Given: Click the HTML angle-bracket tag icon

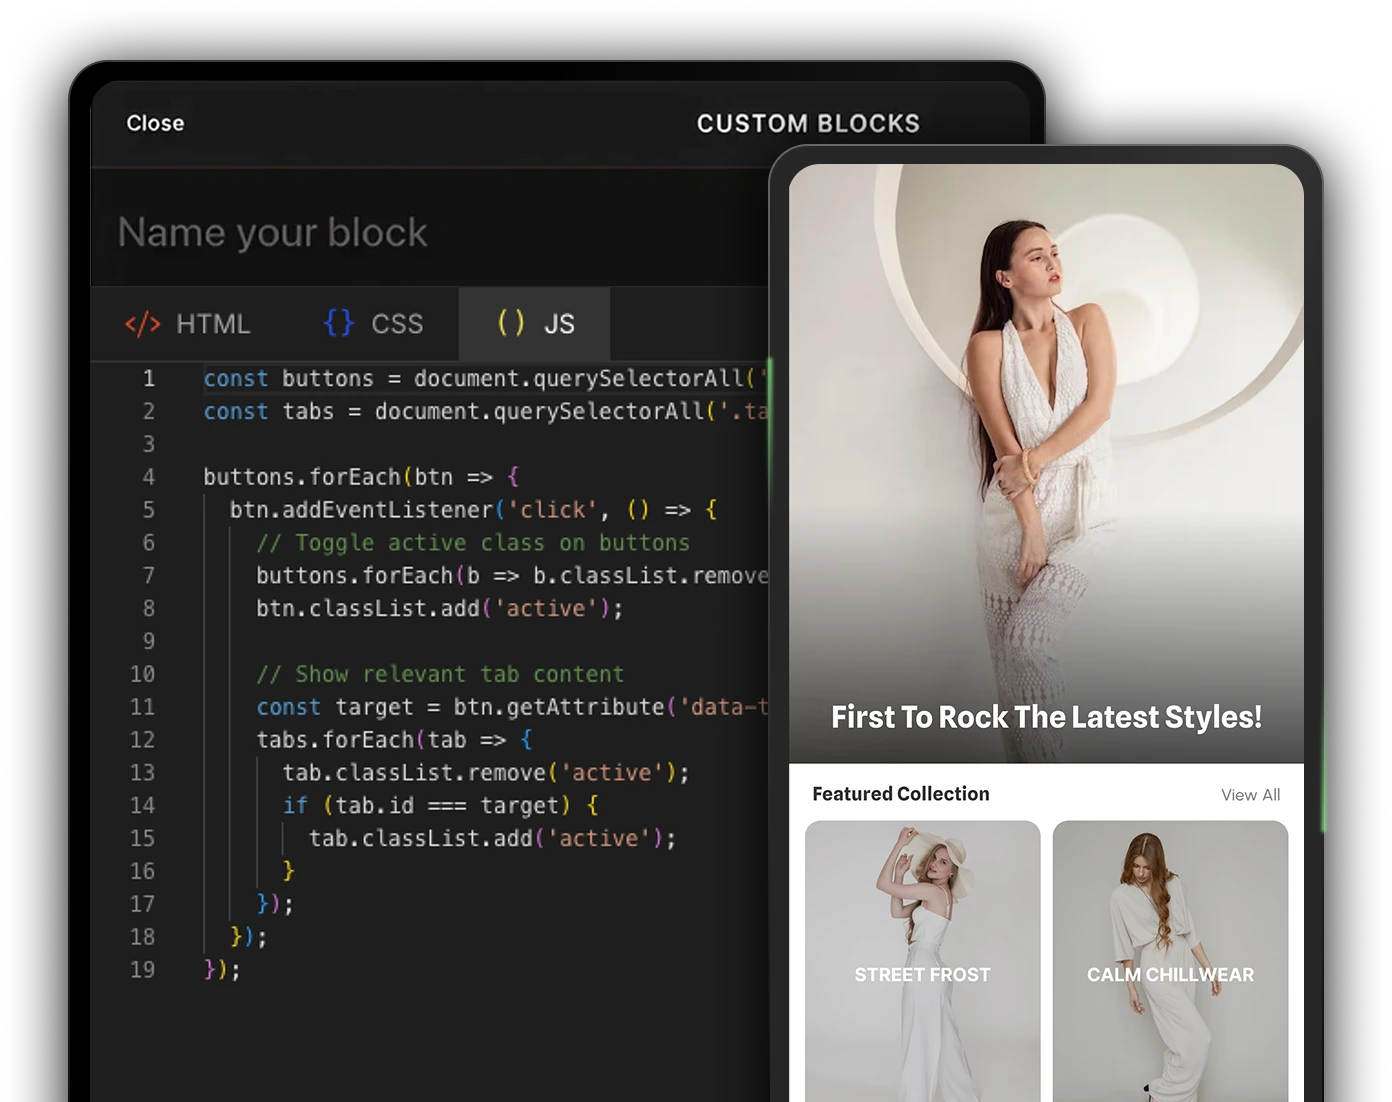Looking at the screenshot, I should (x=142, y=324).
